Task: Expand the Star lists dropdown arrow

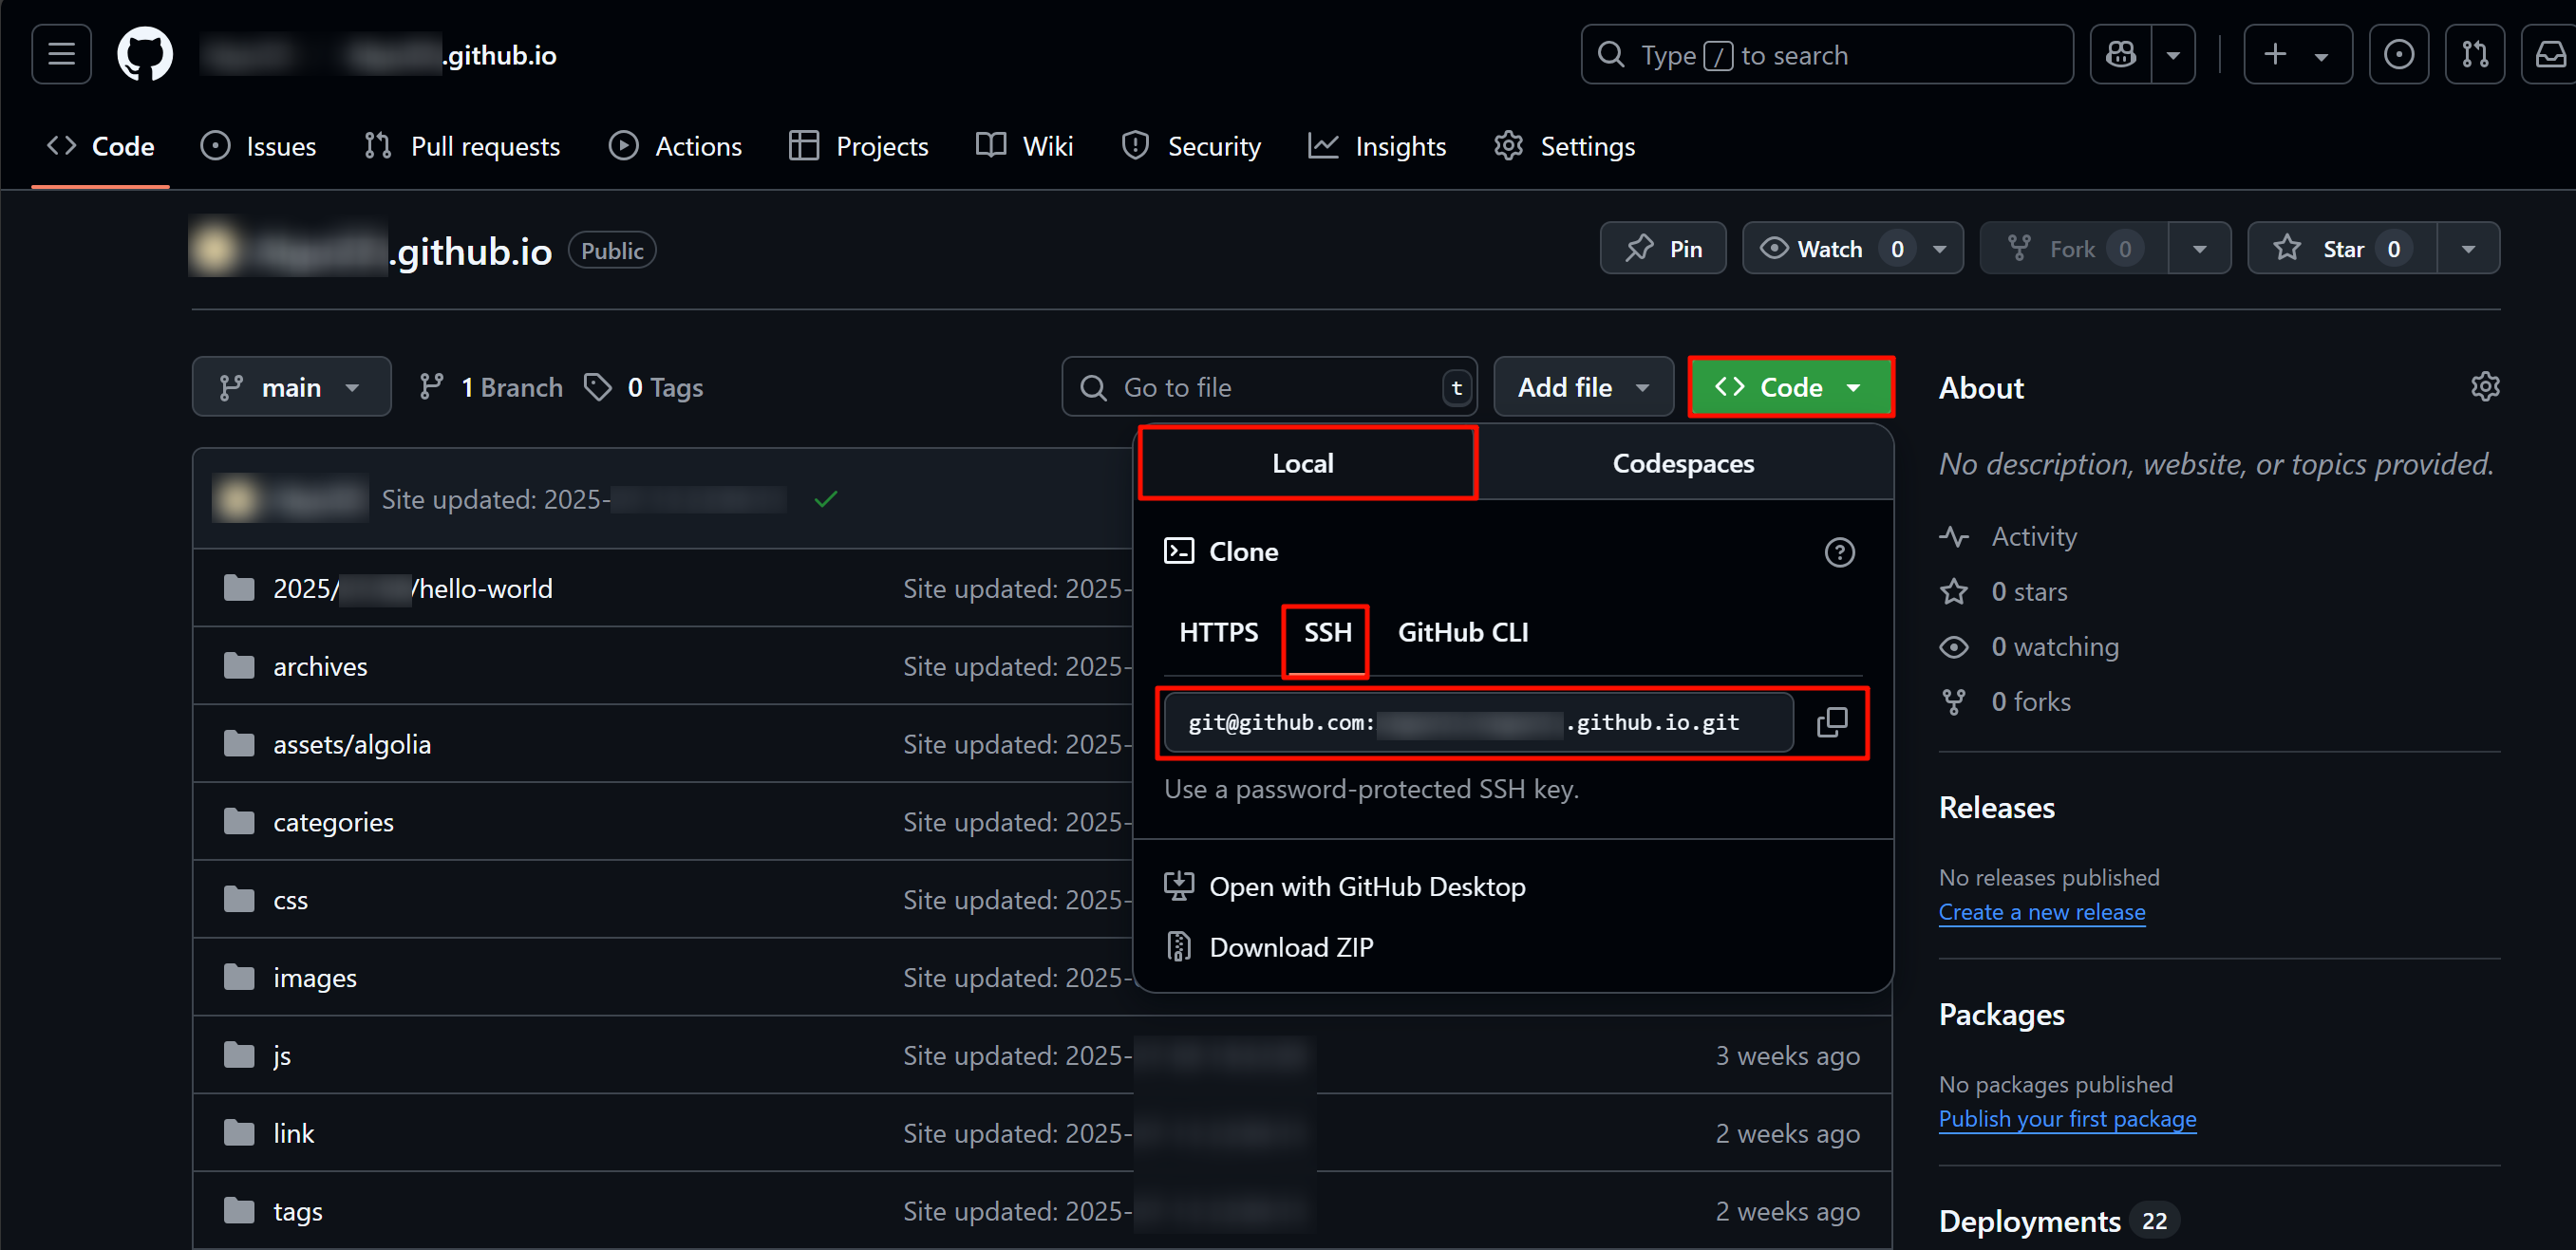Action: (x=2468, y=248)
